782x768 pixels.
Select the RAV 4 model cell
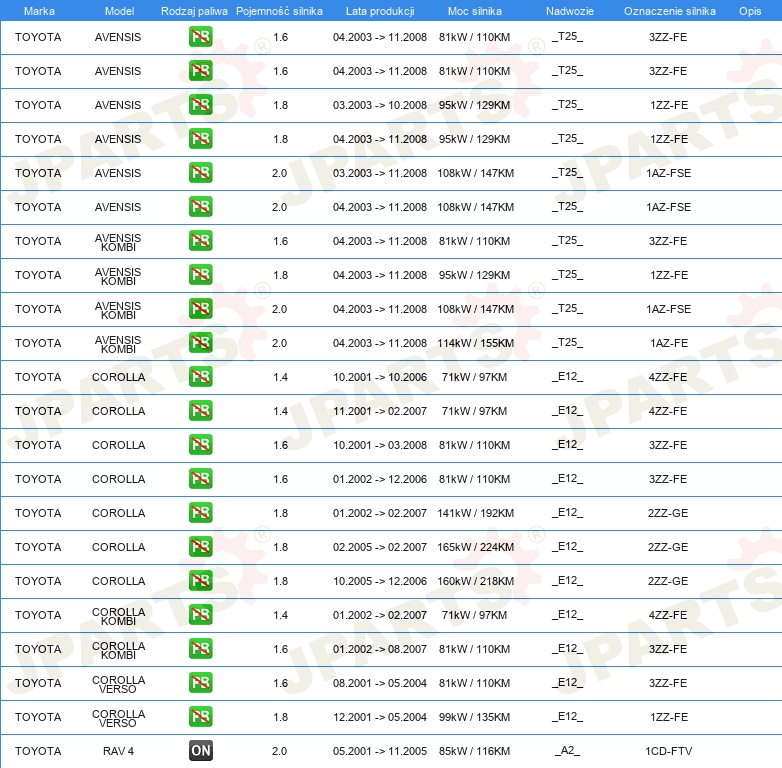118,751
